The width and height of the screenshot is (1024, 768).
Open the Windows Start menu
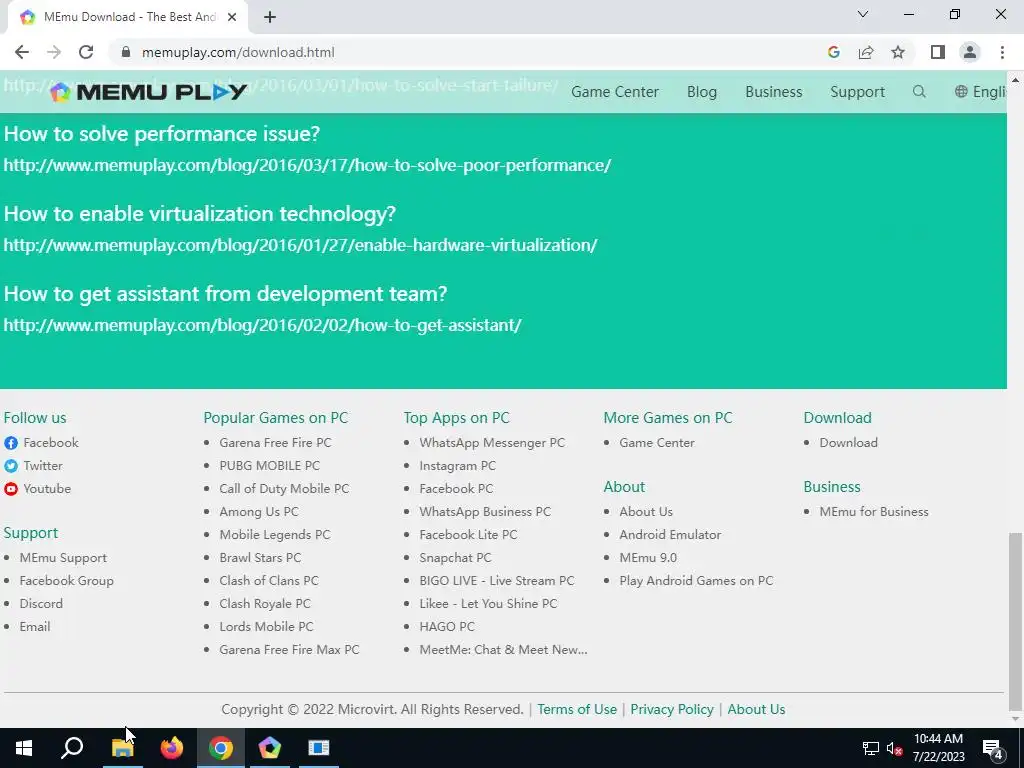click(x=24, y=748)
